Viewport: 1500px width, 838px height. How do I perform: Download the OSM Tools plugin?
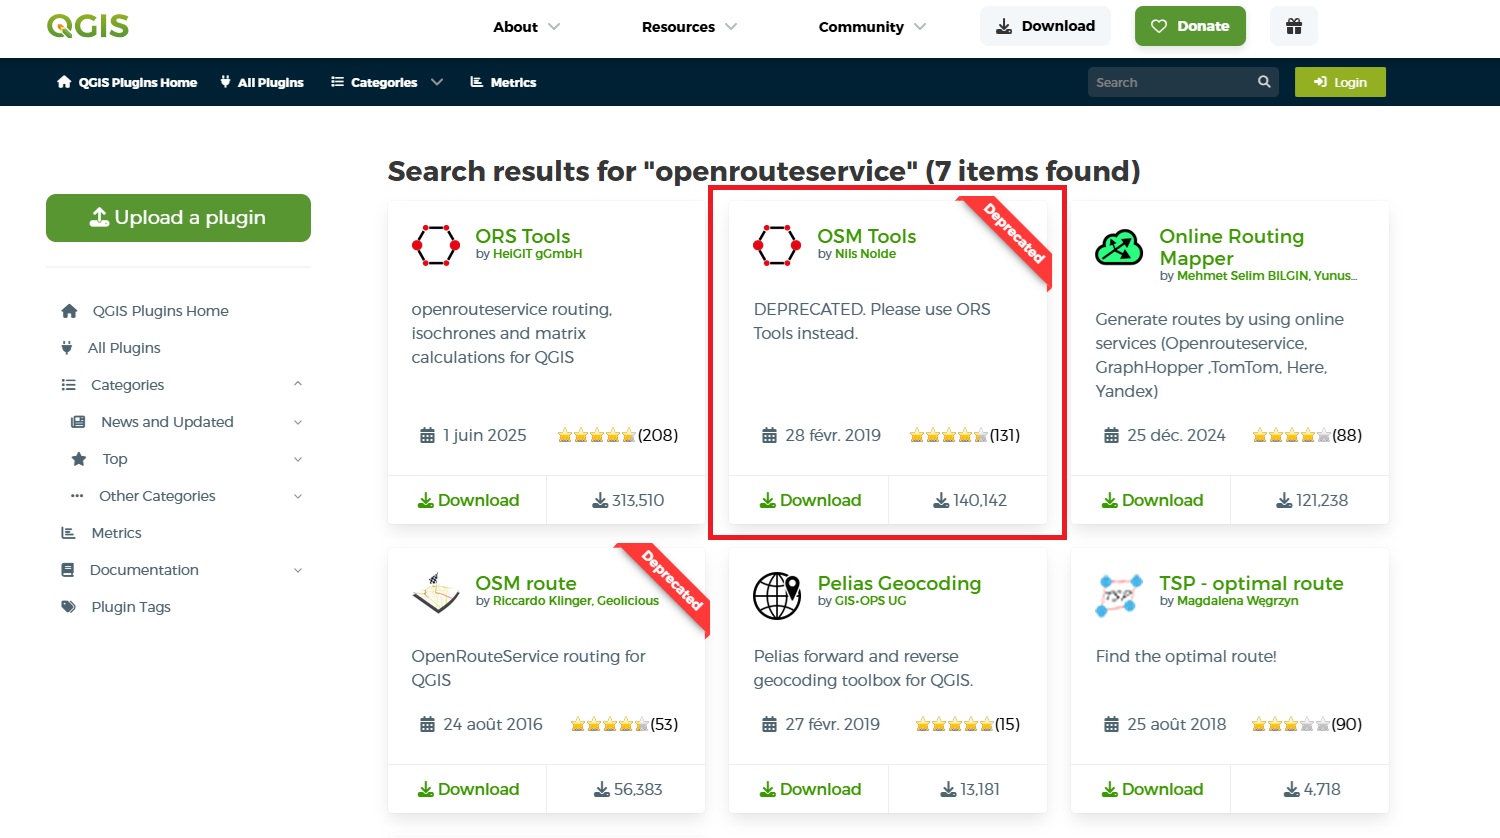(x=810, y=500)
